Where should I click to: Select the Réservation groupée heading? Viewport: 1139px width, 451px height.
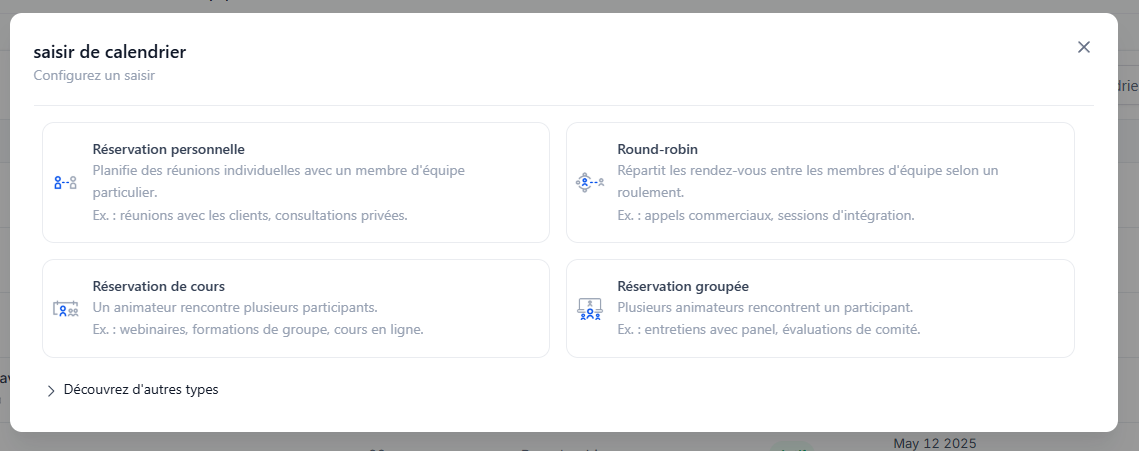click(x=683, y=286)
